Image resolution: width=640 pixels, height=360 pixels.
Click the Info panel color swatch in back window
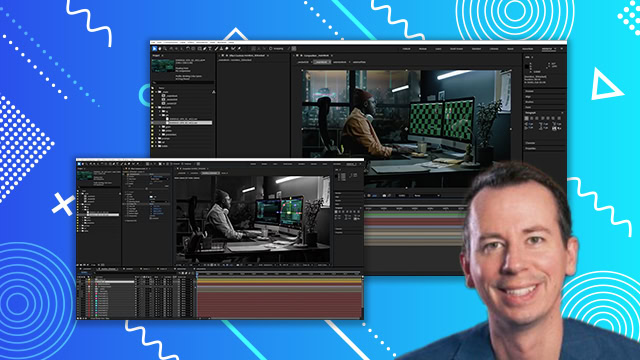(527, 67)
